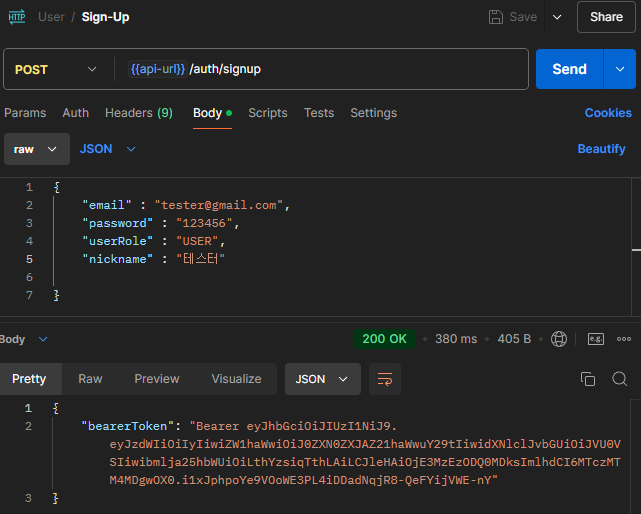This screenshot has width=641, height=514.
Task: Click the copy response icon
Action: click(588, 379)
